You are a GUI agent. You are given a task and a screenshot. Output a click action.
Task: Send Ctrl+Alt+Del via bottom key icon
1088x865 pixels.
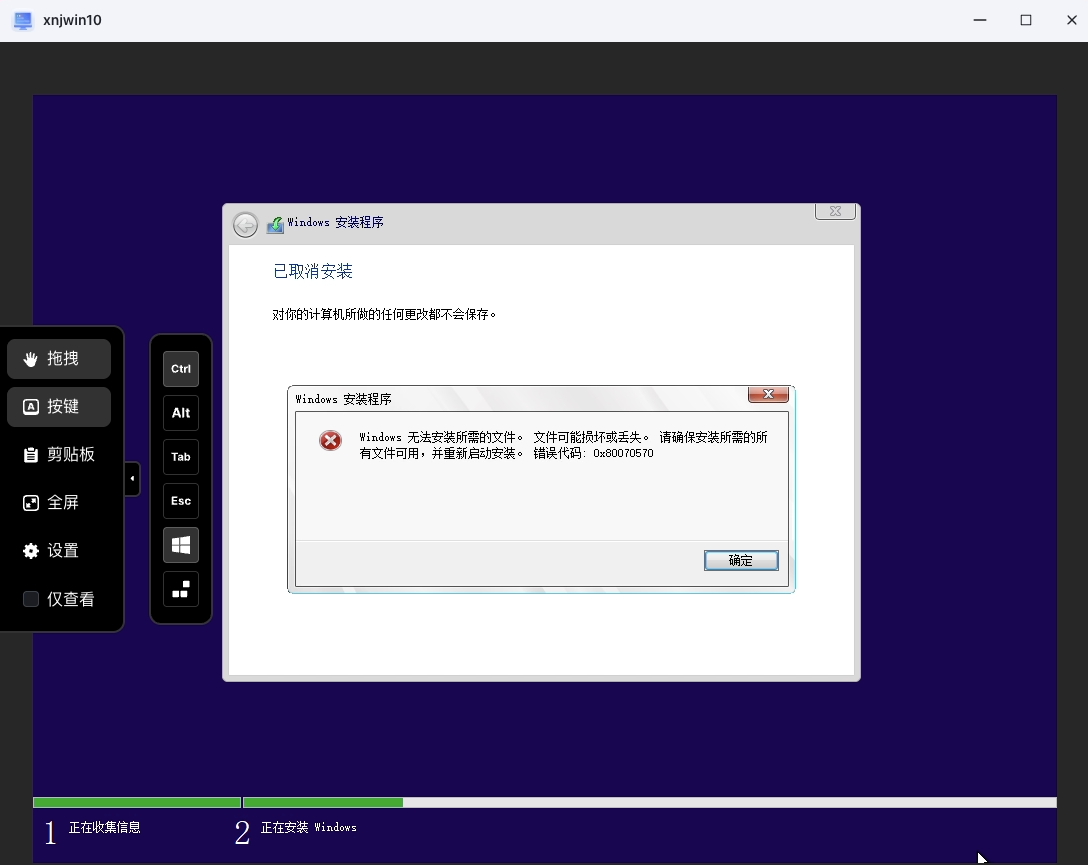180,590
